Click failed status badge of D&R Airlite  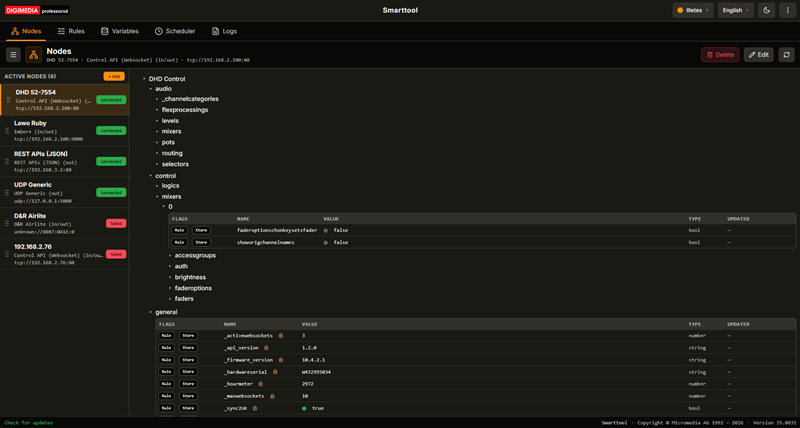tap(116, 223)
